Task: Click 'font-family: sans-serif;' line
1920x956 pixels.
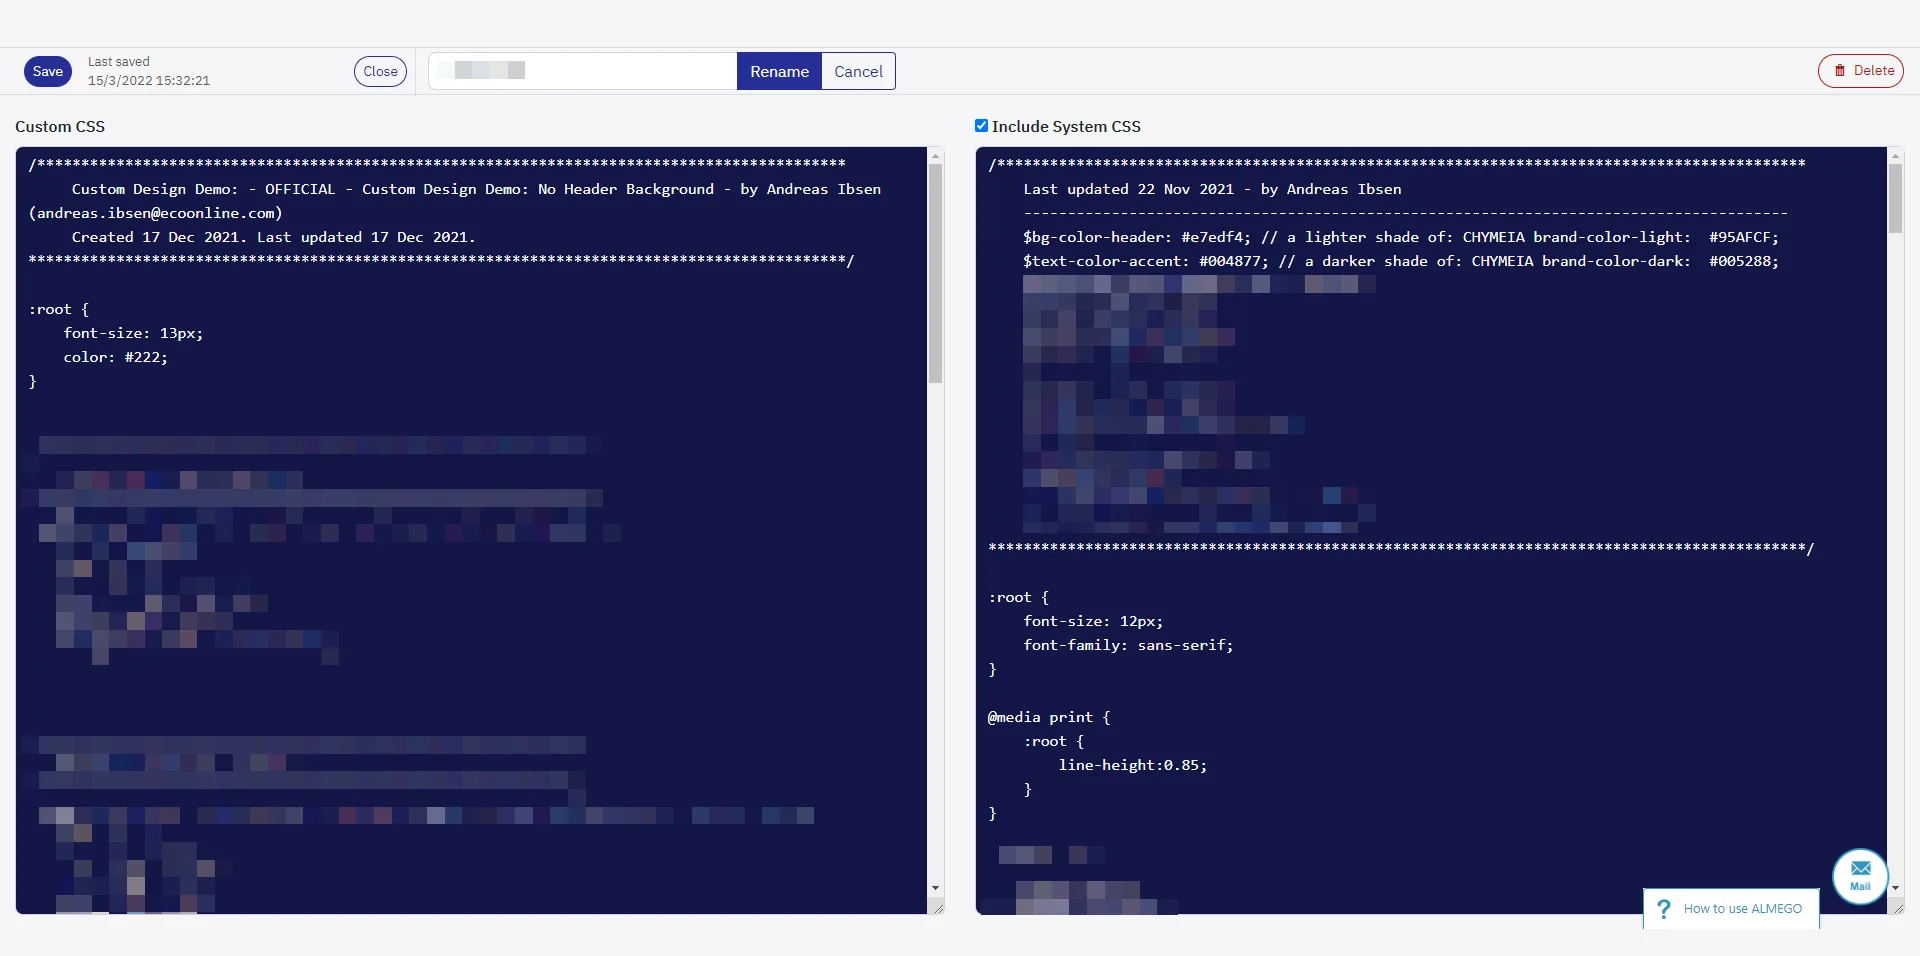Action: click(1128, 645)
